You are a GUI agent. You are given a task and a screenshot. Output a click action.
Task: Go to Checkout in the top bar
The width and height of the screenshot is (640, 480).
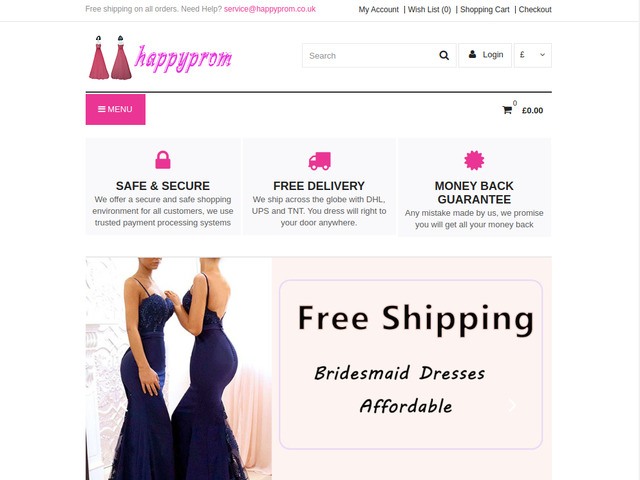535,9
